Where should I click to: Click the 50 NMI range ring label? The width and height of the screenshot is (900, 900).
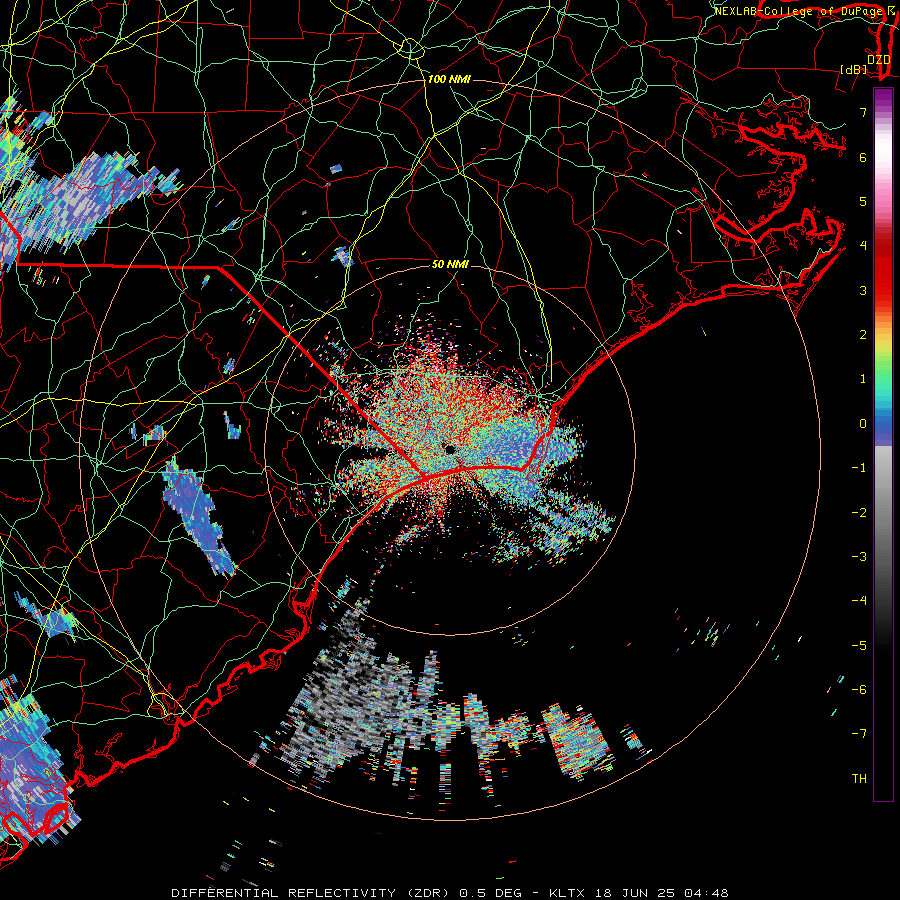tap(450, 264)
